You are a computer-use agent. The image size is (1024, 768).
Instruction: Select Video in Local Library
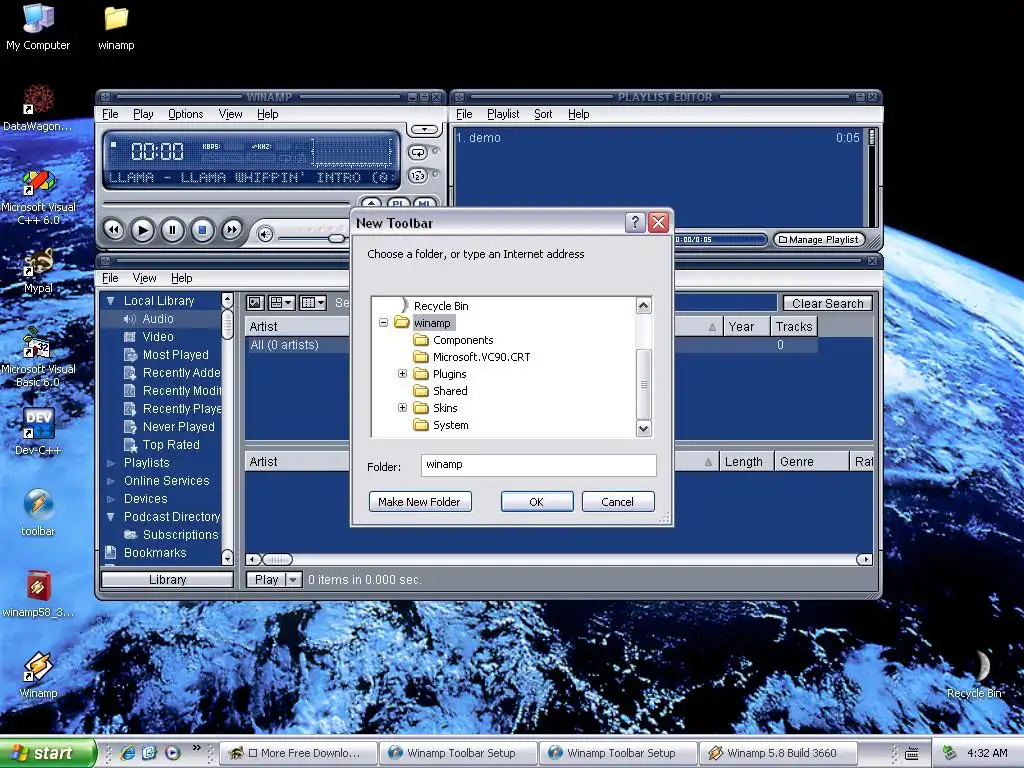click(x=157, y=337)
